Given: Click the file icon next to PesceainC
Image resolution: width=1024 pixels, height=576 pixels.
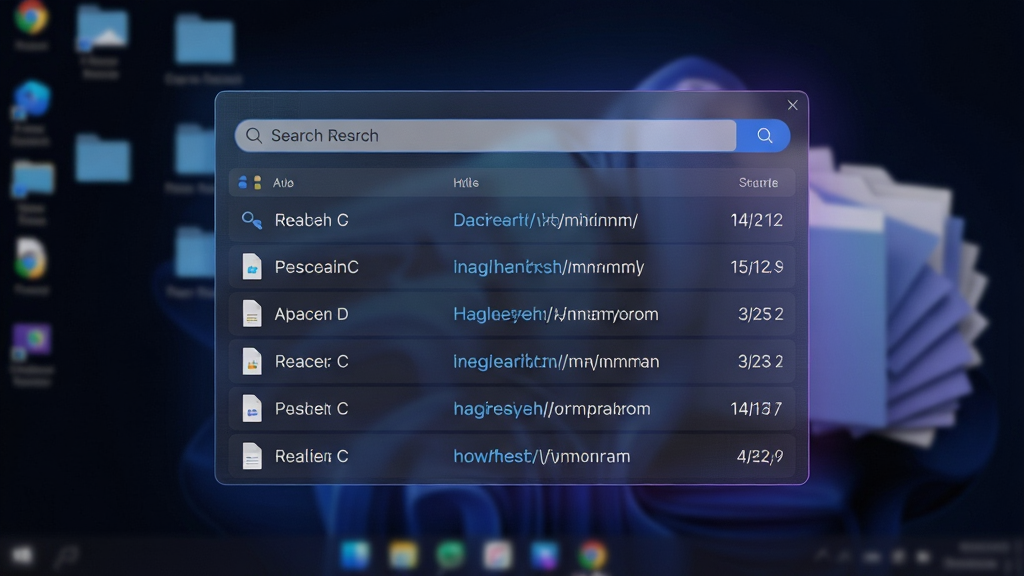Looking at the screenshot, I should pos(251,267).
